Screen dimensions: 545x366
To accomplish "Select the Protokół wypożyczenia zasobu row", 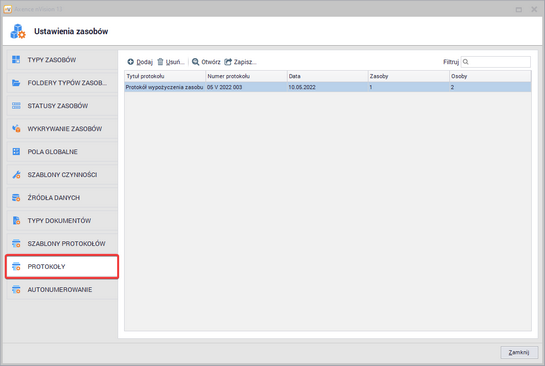I will tap(328, 87).
